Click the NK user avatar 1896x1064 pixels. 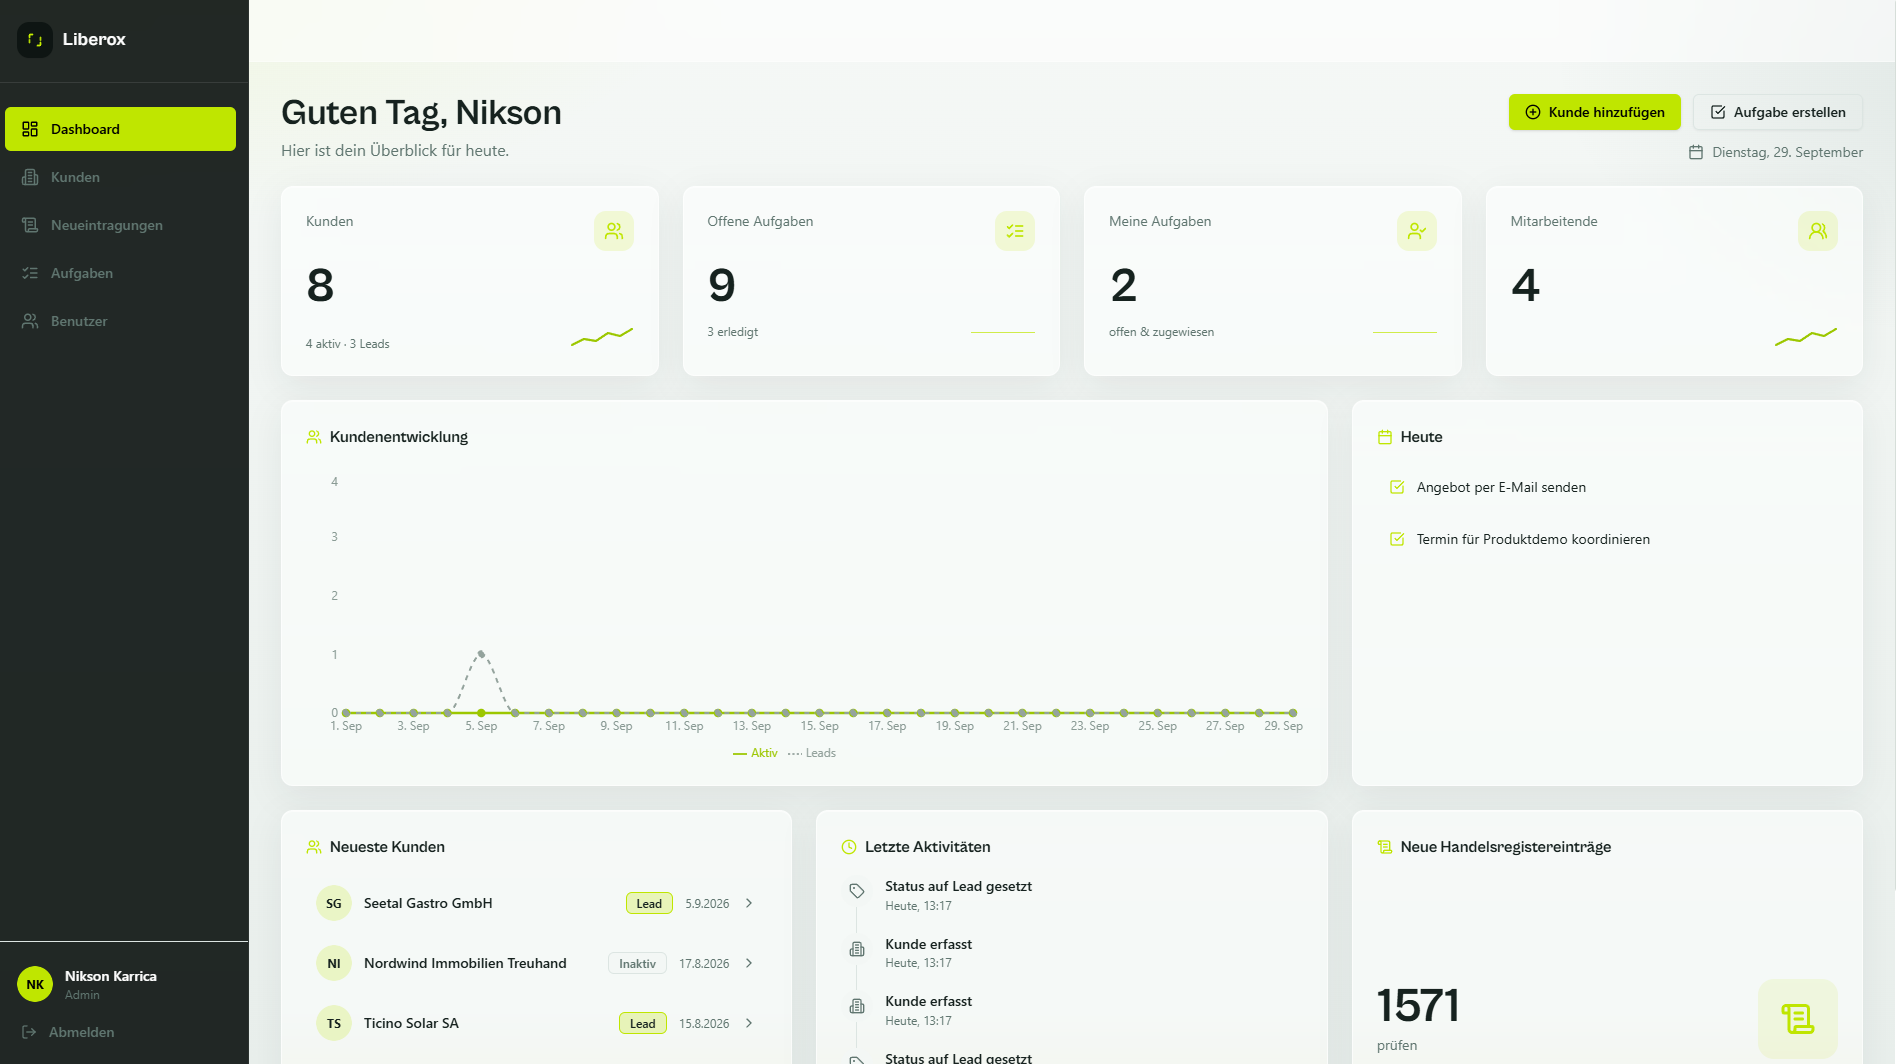pos(35,984)
